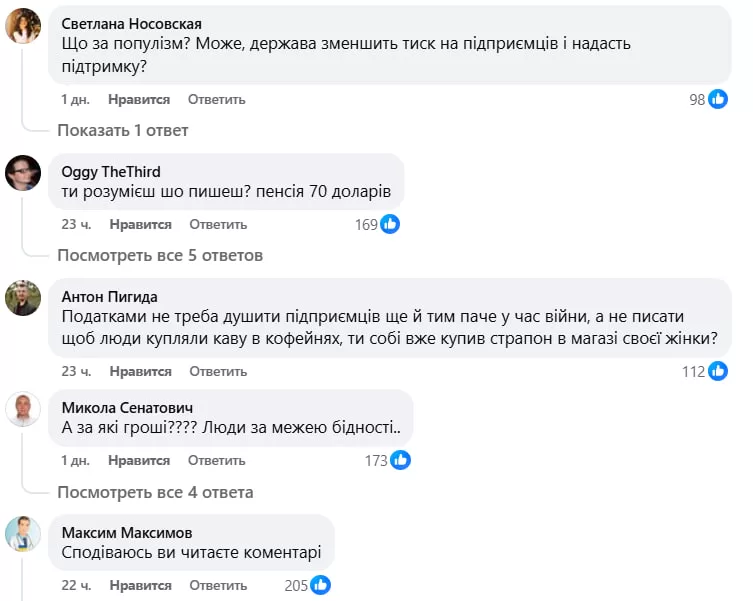Toggle Нравится on Максим Максимов's comment
The height and width of the screenshot is (601, 753).
[x=140, y=585]
